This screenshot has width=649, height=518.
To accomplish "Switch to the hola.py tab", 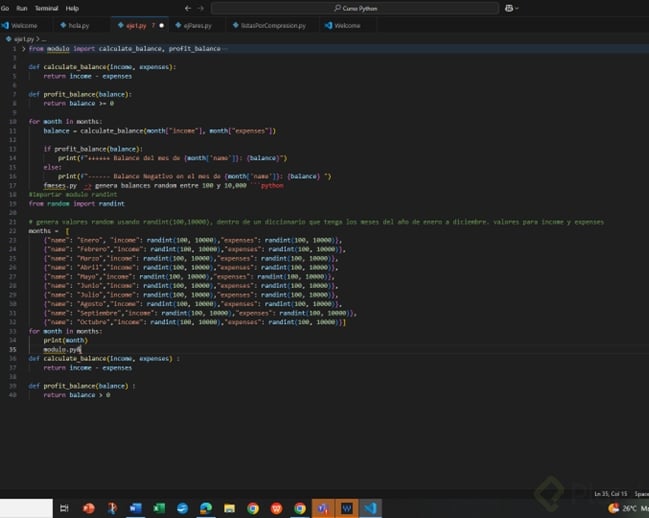I will click(78, 25).
